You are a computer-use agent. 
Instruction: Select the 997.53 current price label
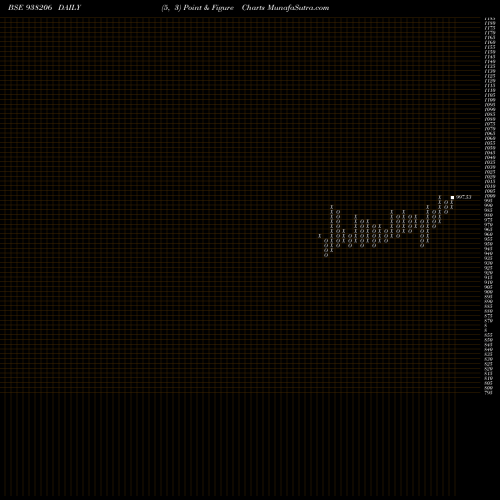point(464,197)
